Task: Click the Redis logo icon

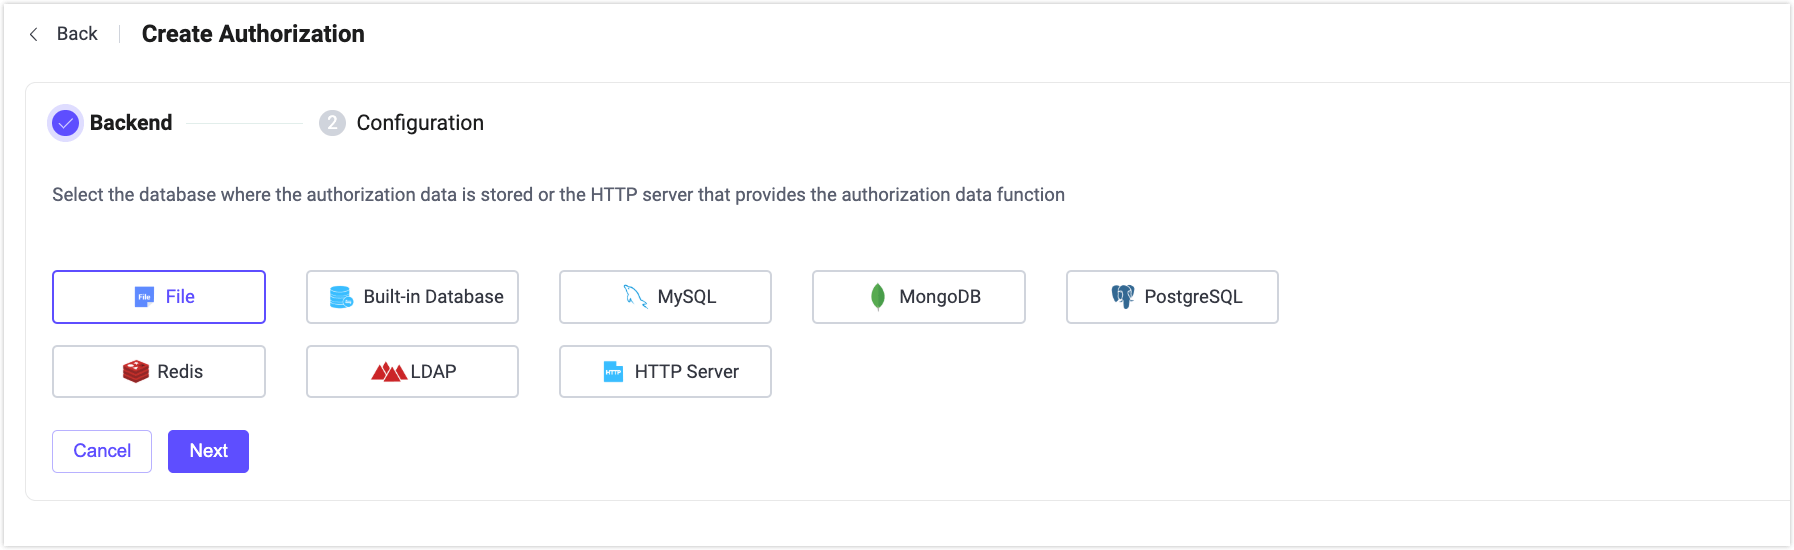Action: coord(135,372)
